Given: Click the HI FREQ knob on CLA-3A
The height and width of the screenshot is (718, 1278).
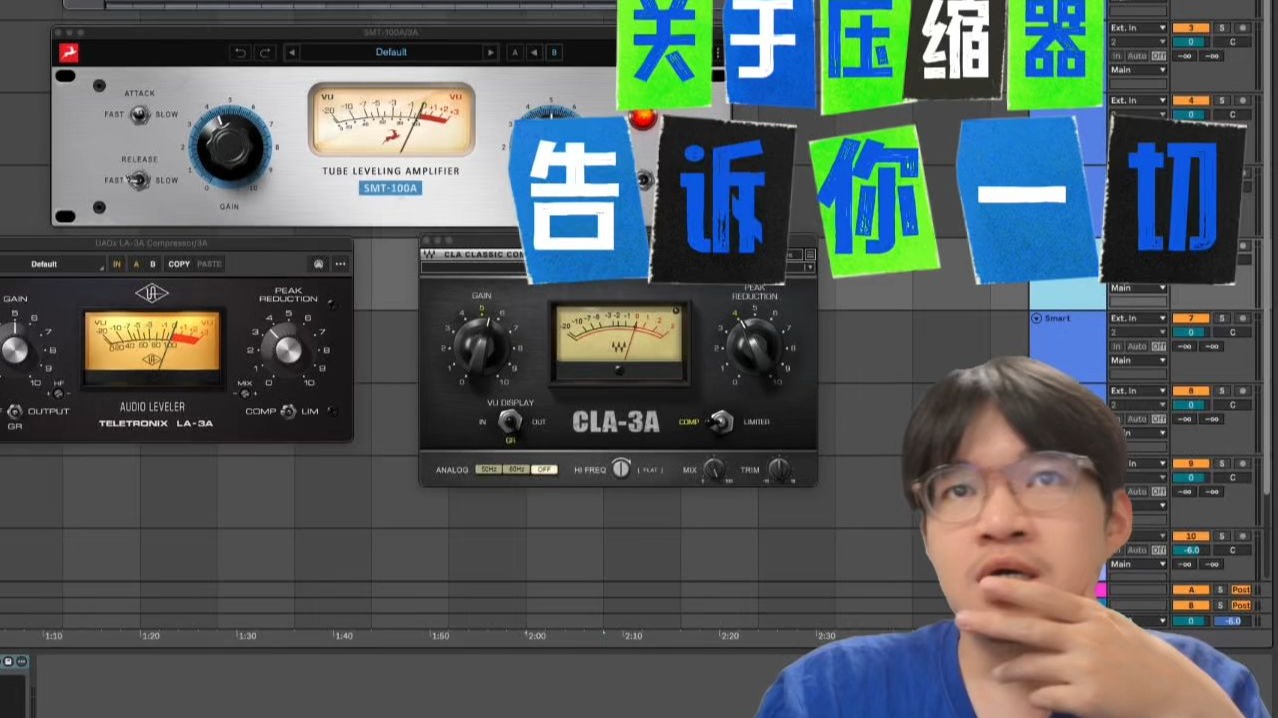Looking at the screenshot, I should click(x=621, y=468).
